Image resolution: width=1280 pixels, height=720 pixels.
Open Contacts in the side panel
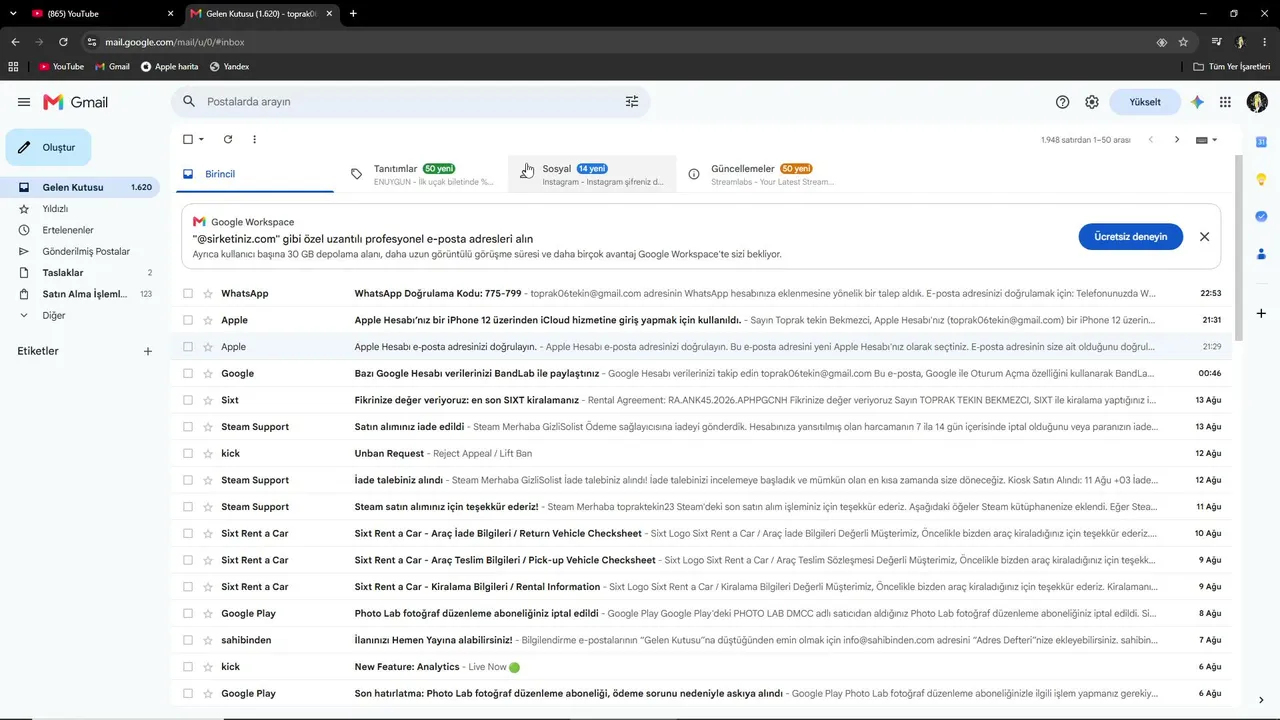click(1261, 253)
